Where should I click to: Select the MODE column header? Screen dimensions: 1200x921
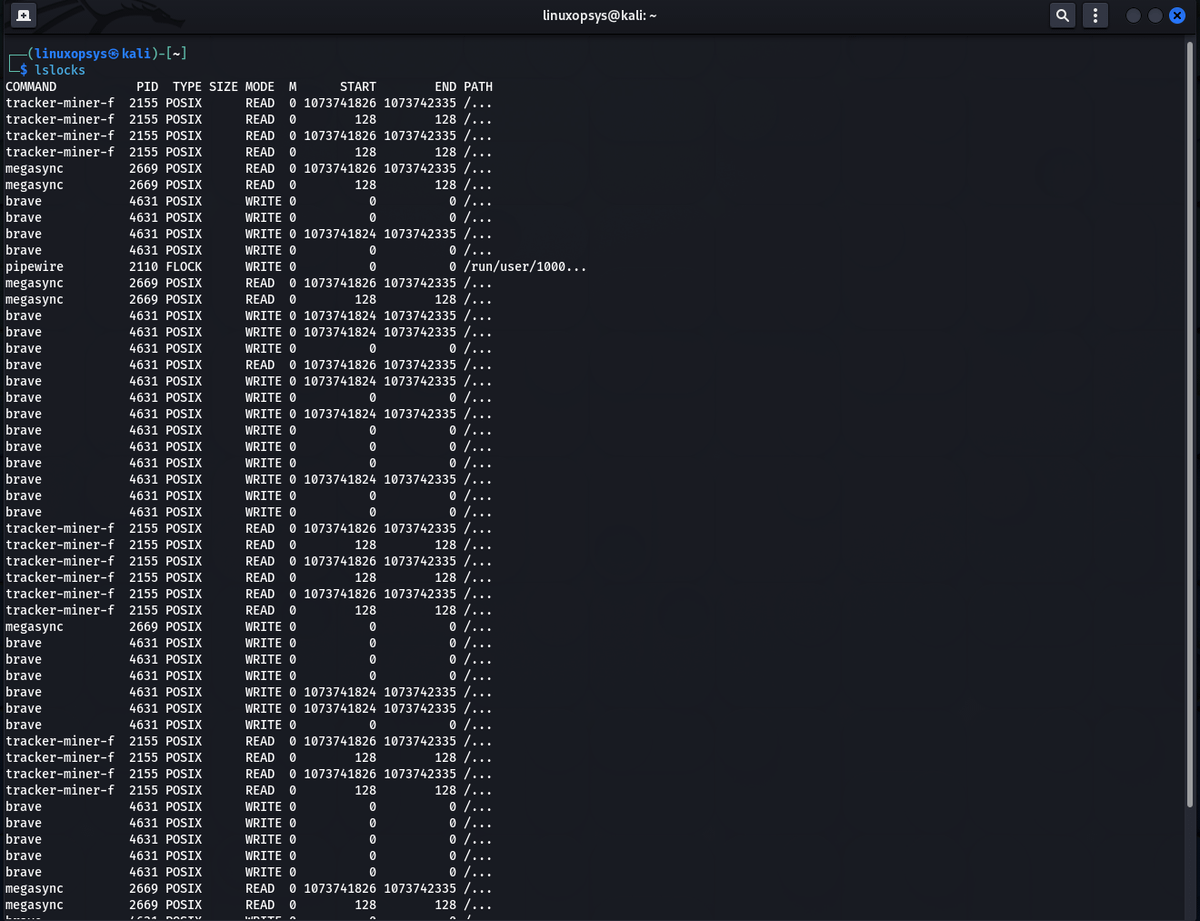259,87
